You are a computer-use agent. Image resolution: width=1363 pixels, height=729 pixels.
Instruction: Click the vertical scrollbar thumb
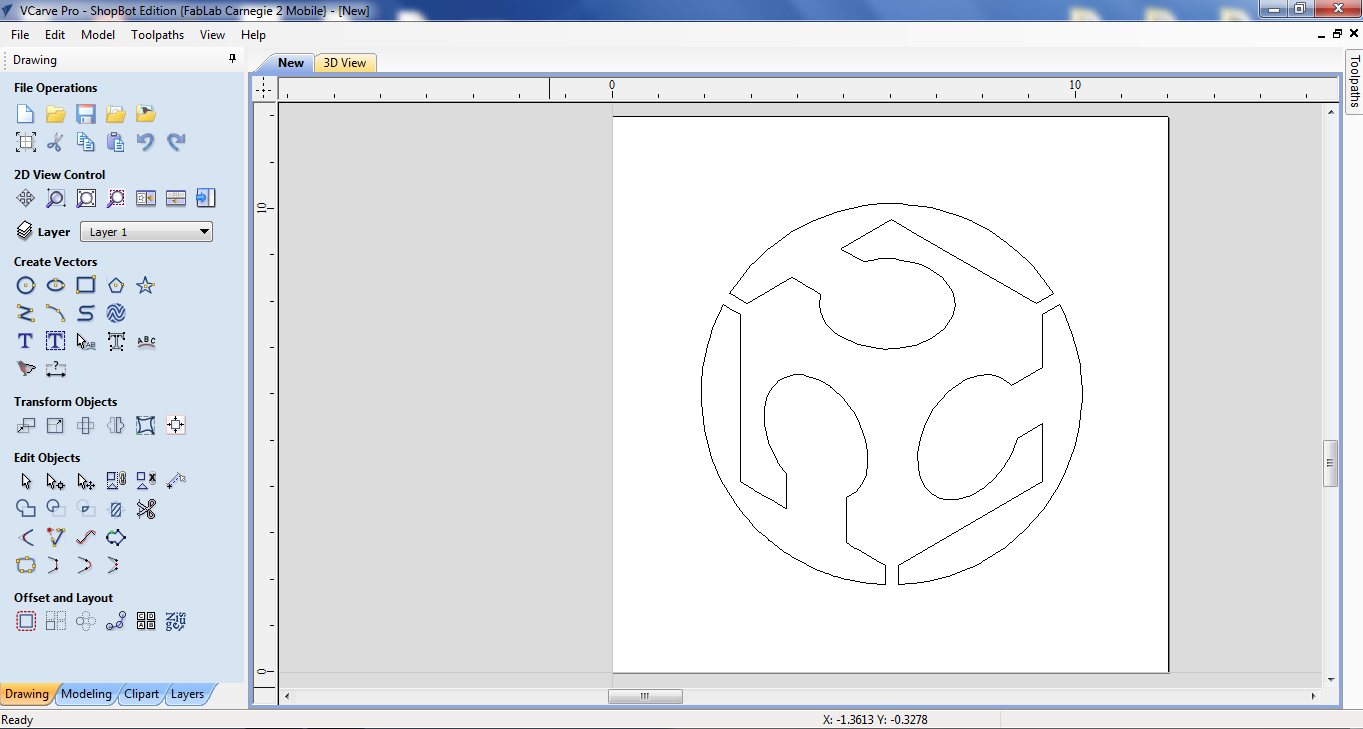tap(1330, 463)
